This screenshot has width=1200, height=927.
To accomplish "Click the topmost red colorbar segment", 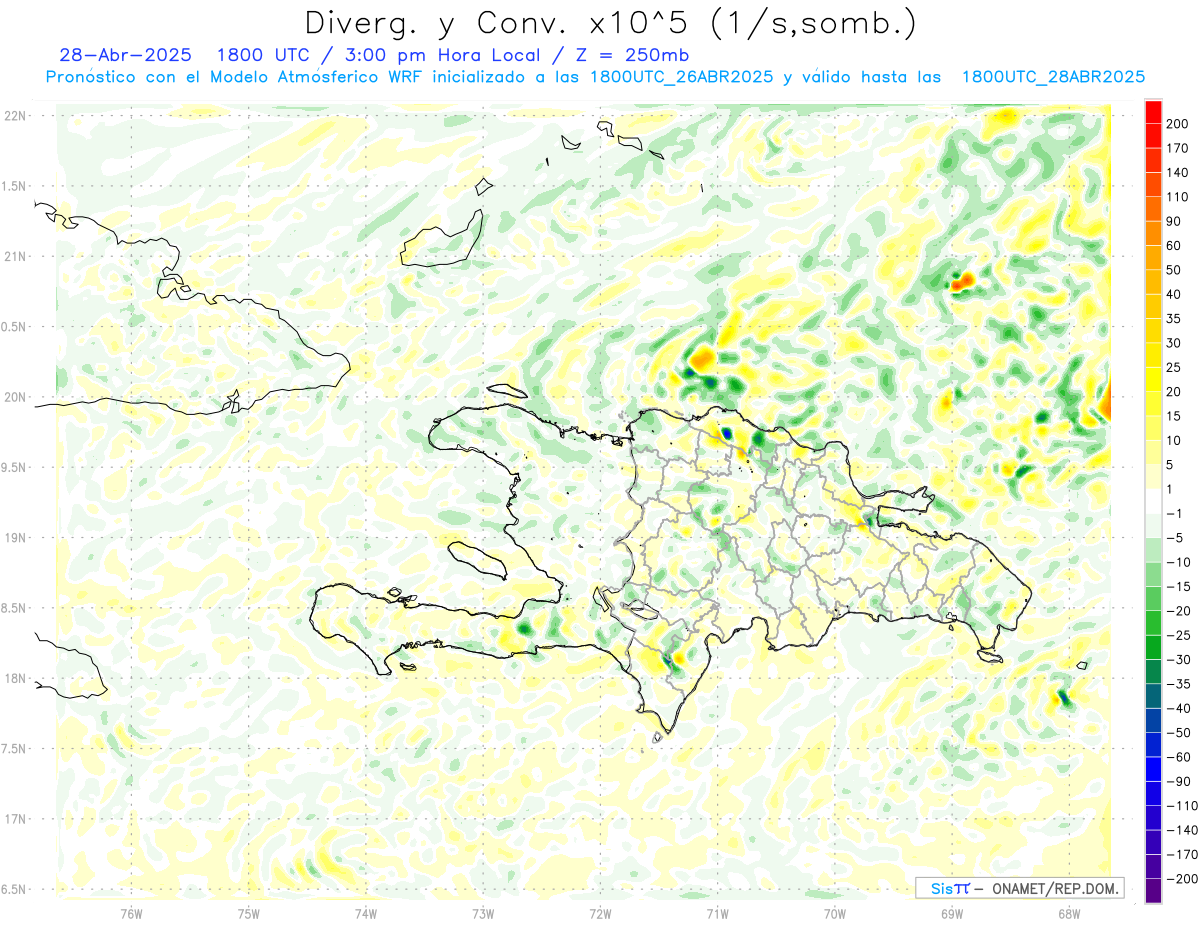I will coord(1153,112).
